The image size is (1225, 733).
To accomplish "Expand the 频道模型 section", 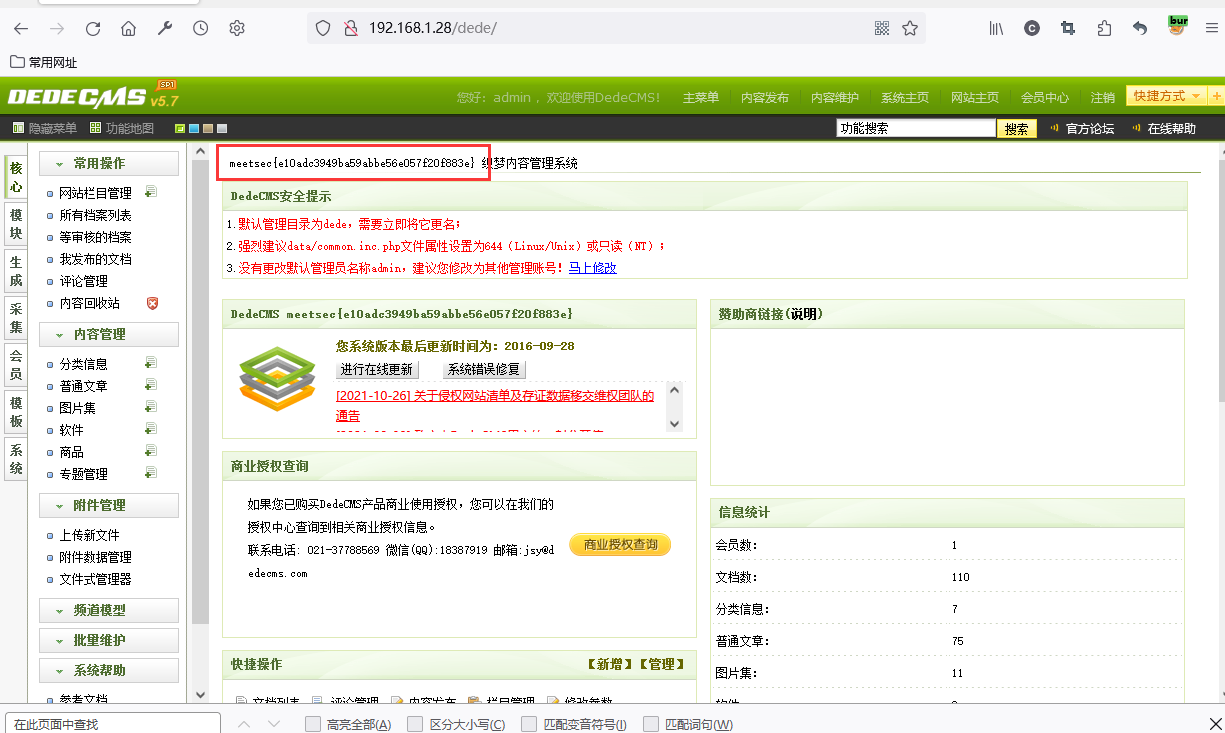I will coord(109,610).
